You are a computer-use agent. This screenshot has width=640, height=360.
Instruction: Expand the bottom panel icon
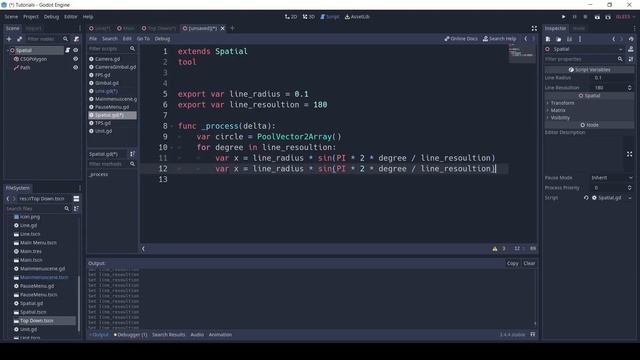tap(533, 334)
